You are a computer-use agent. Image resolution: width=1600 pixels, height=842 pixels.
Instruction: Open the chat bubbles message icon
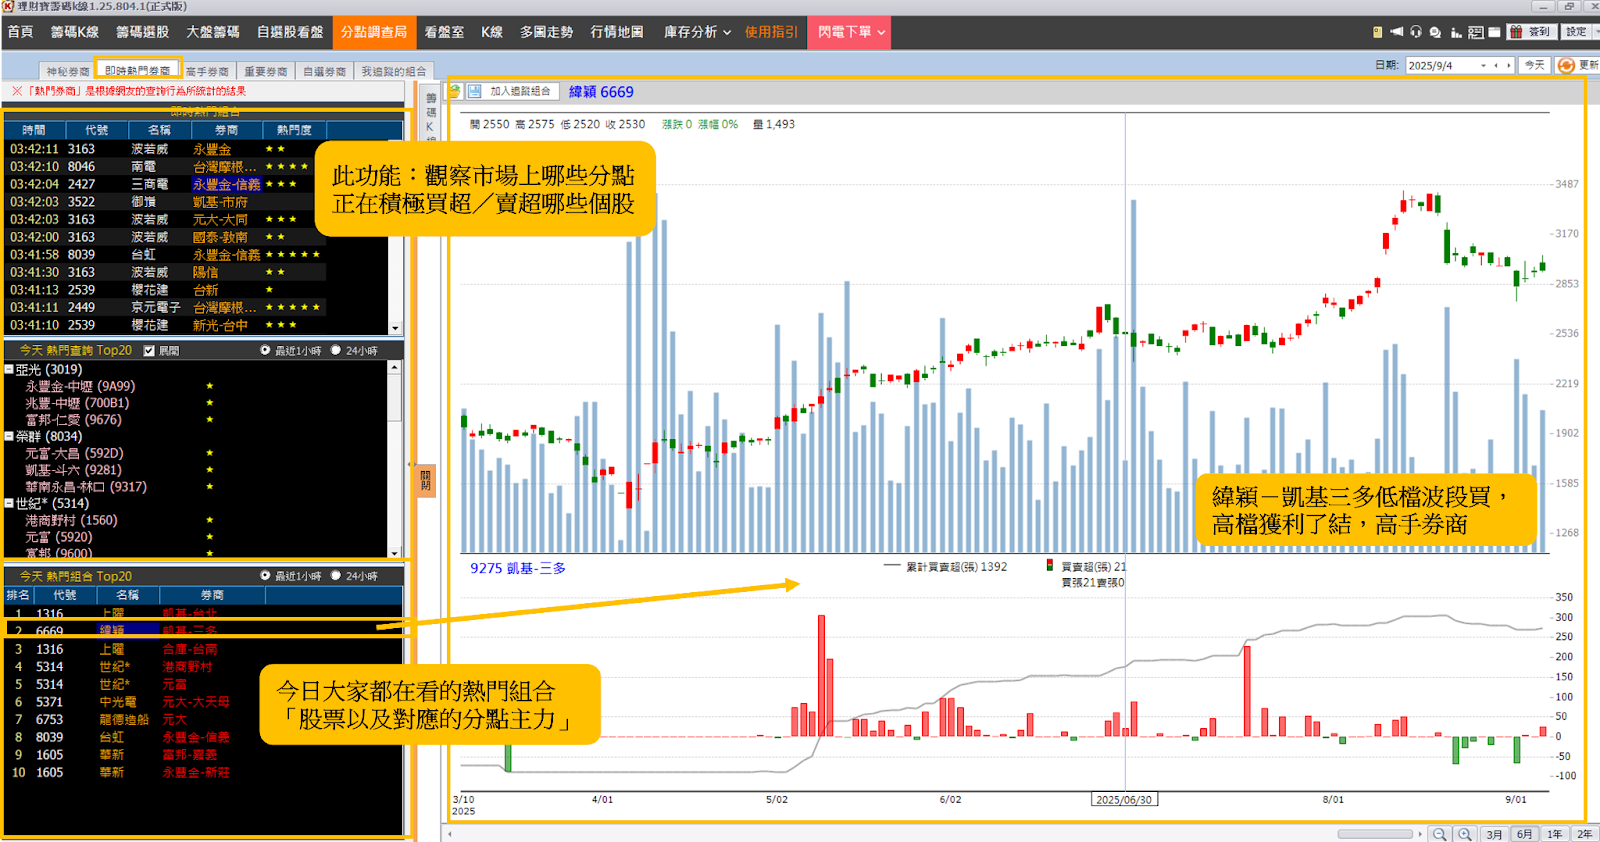1435,32
